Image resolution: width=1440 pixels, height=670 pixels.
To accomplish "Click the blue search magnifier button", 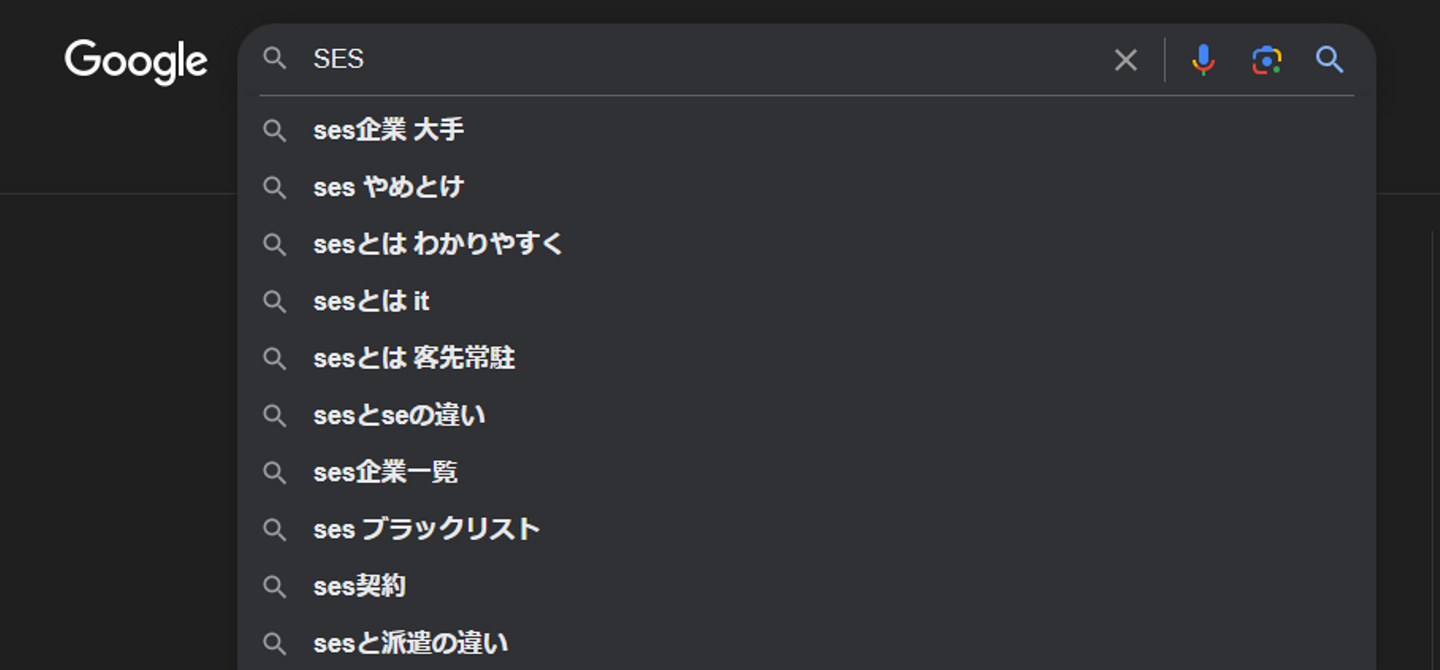I will pos(1329,60).
